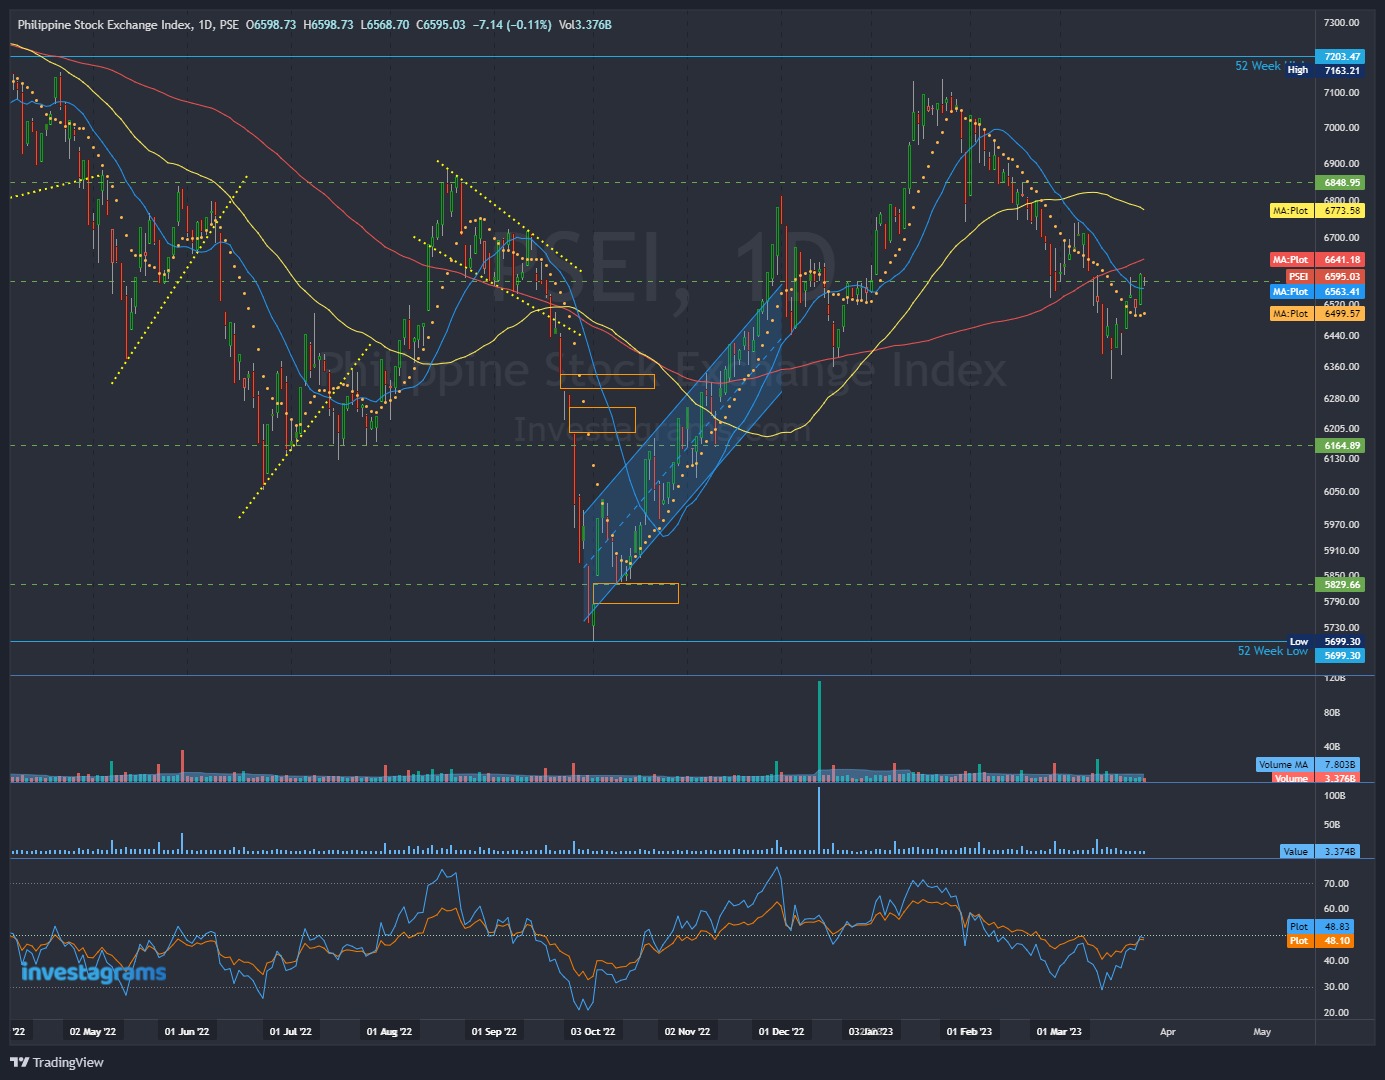Click the close value C6595.03 in header
Image resolution: width=1385 pixels, height=1080 pixels.
[441, 25]
